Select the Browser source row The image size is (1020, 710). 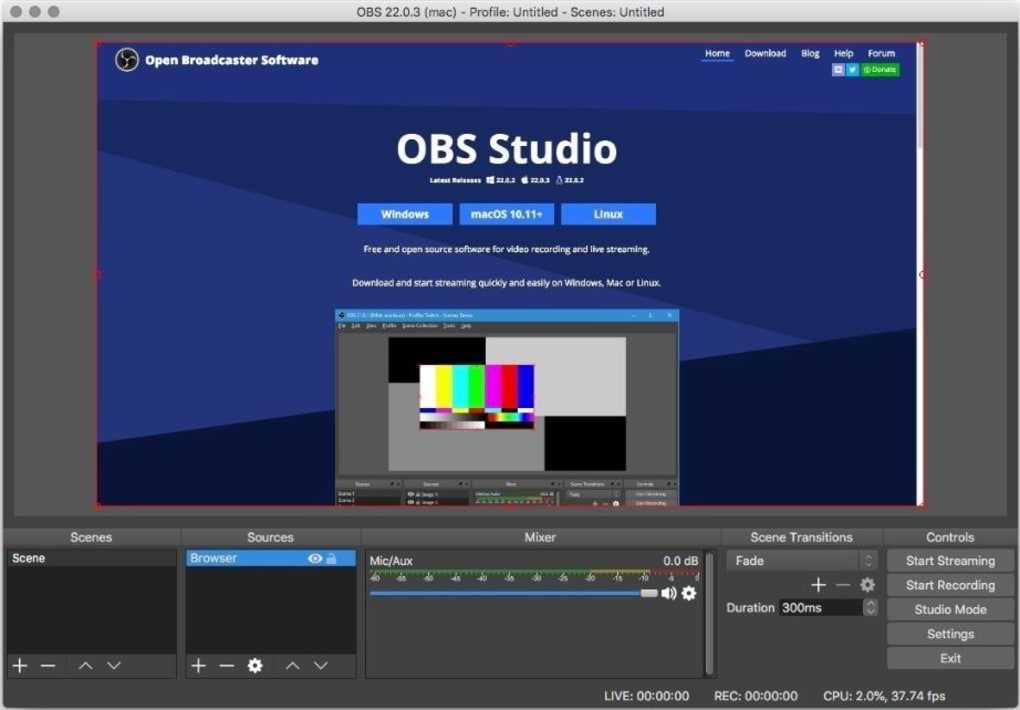[x=271, y=558]
